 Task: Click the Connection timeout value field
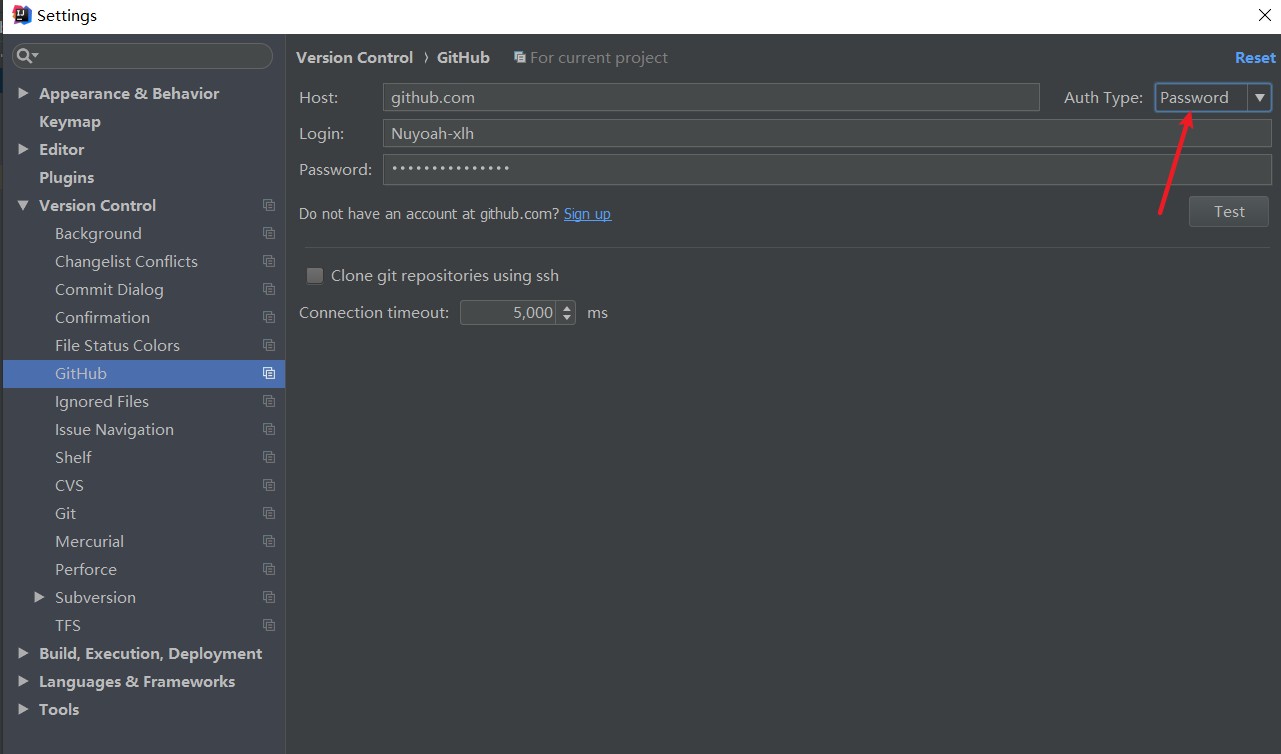[x=509, y=313]
